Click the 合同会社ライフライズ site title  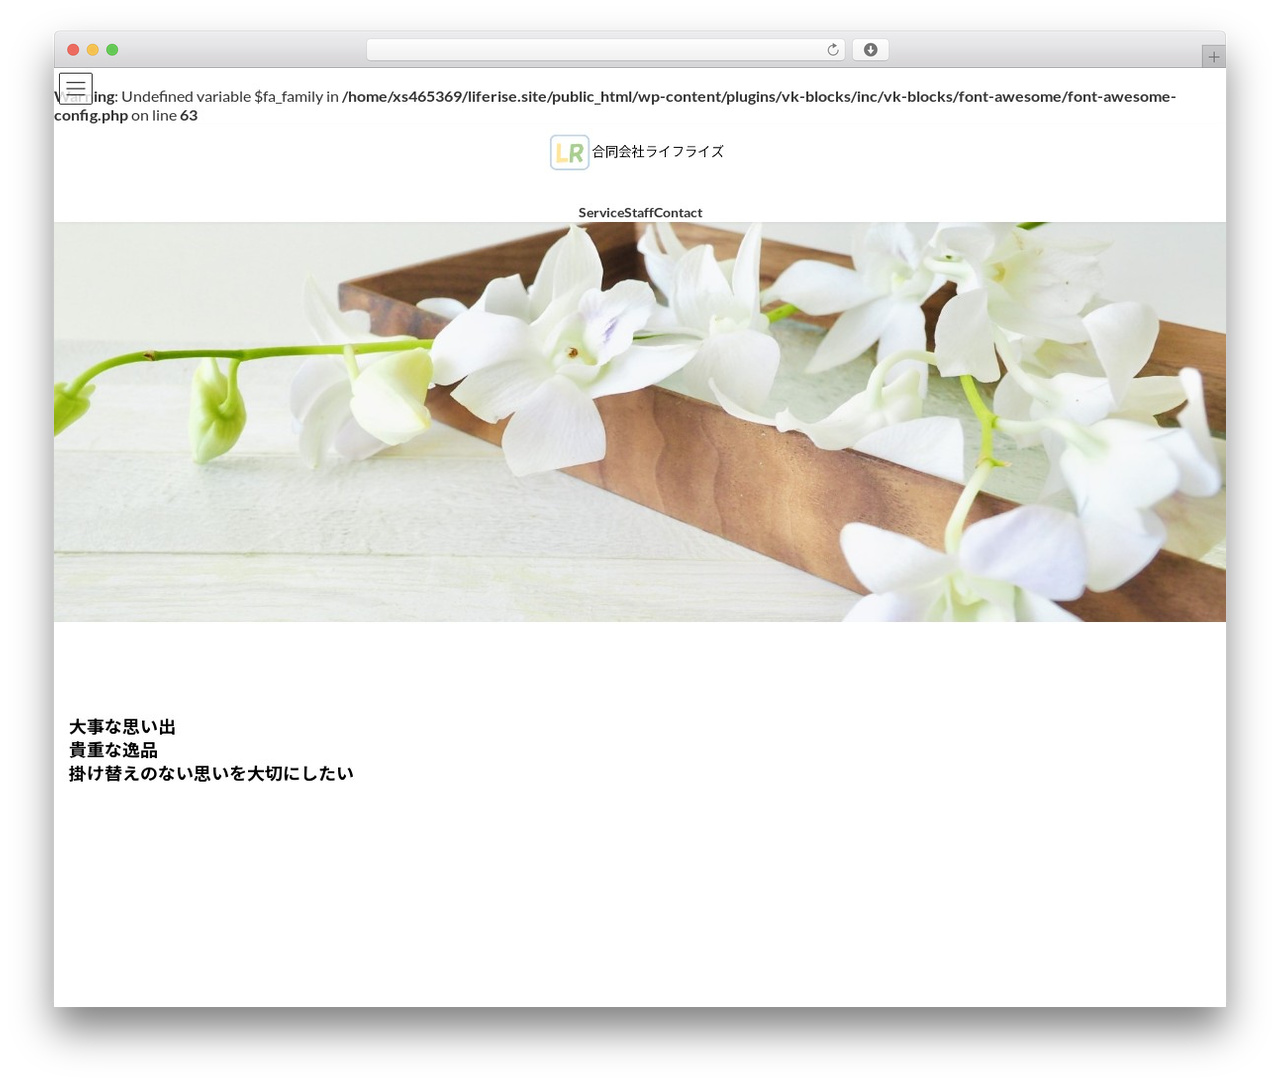coord(658,152)
